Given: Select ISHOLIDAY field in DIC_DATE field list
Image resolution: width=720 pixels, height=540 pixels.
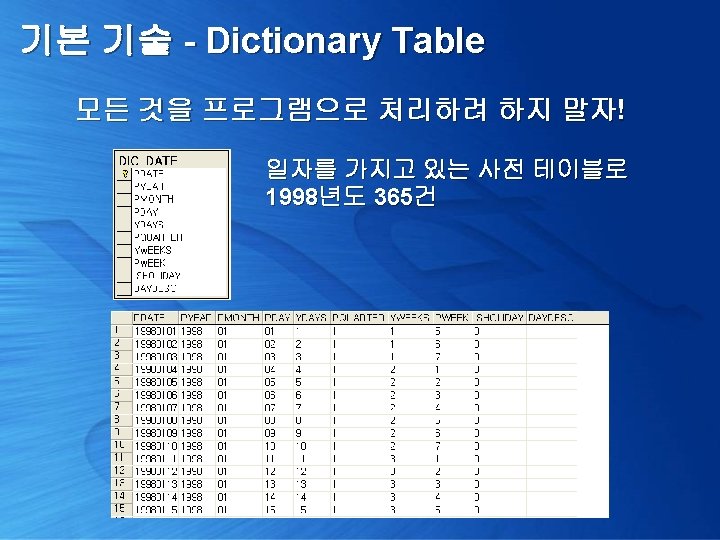Looking at the screenshot, I should coord(158,276).
